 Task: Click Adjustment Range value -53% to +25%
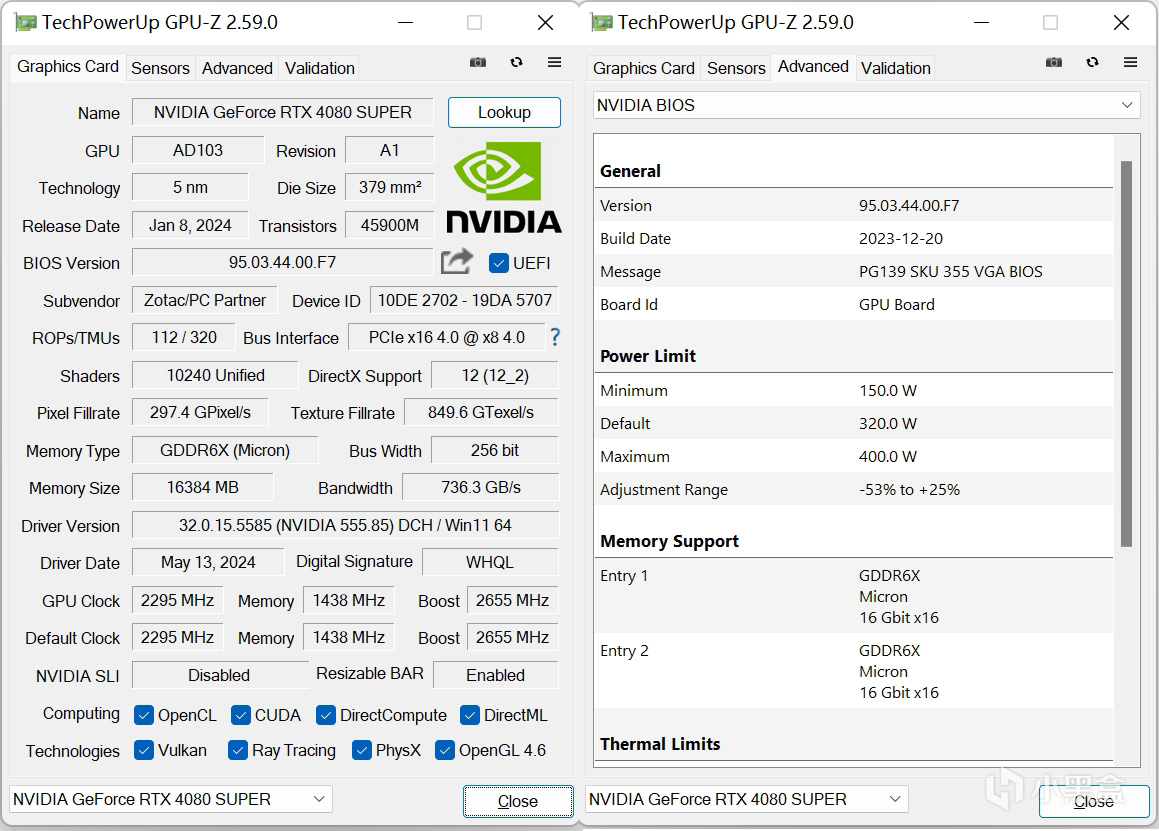tap(909, 489)
